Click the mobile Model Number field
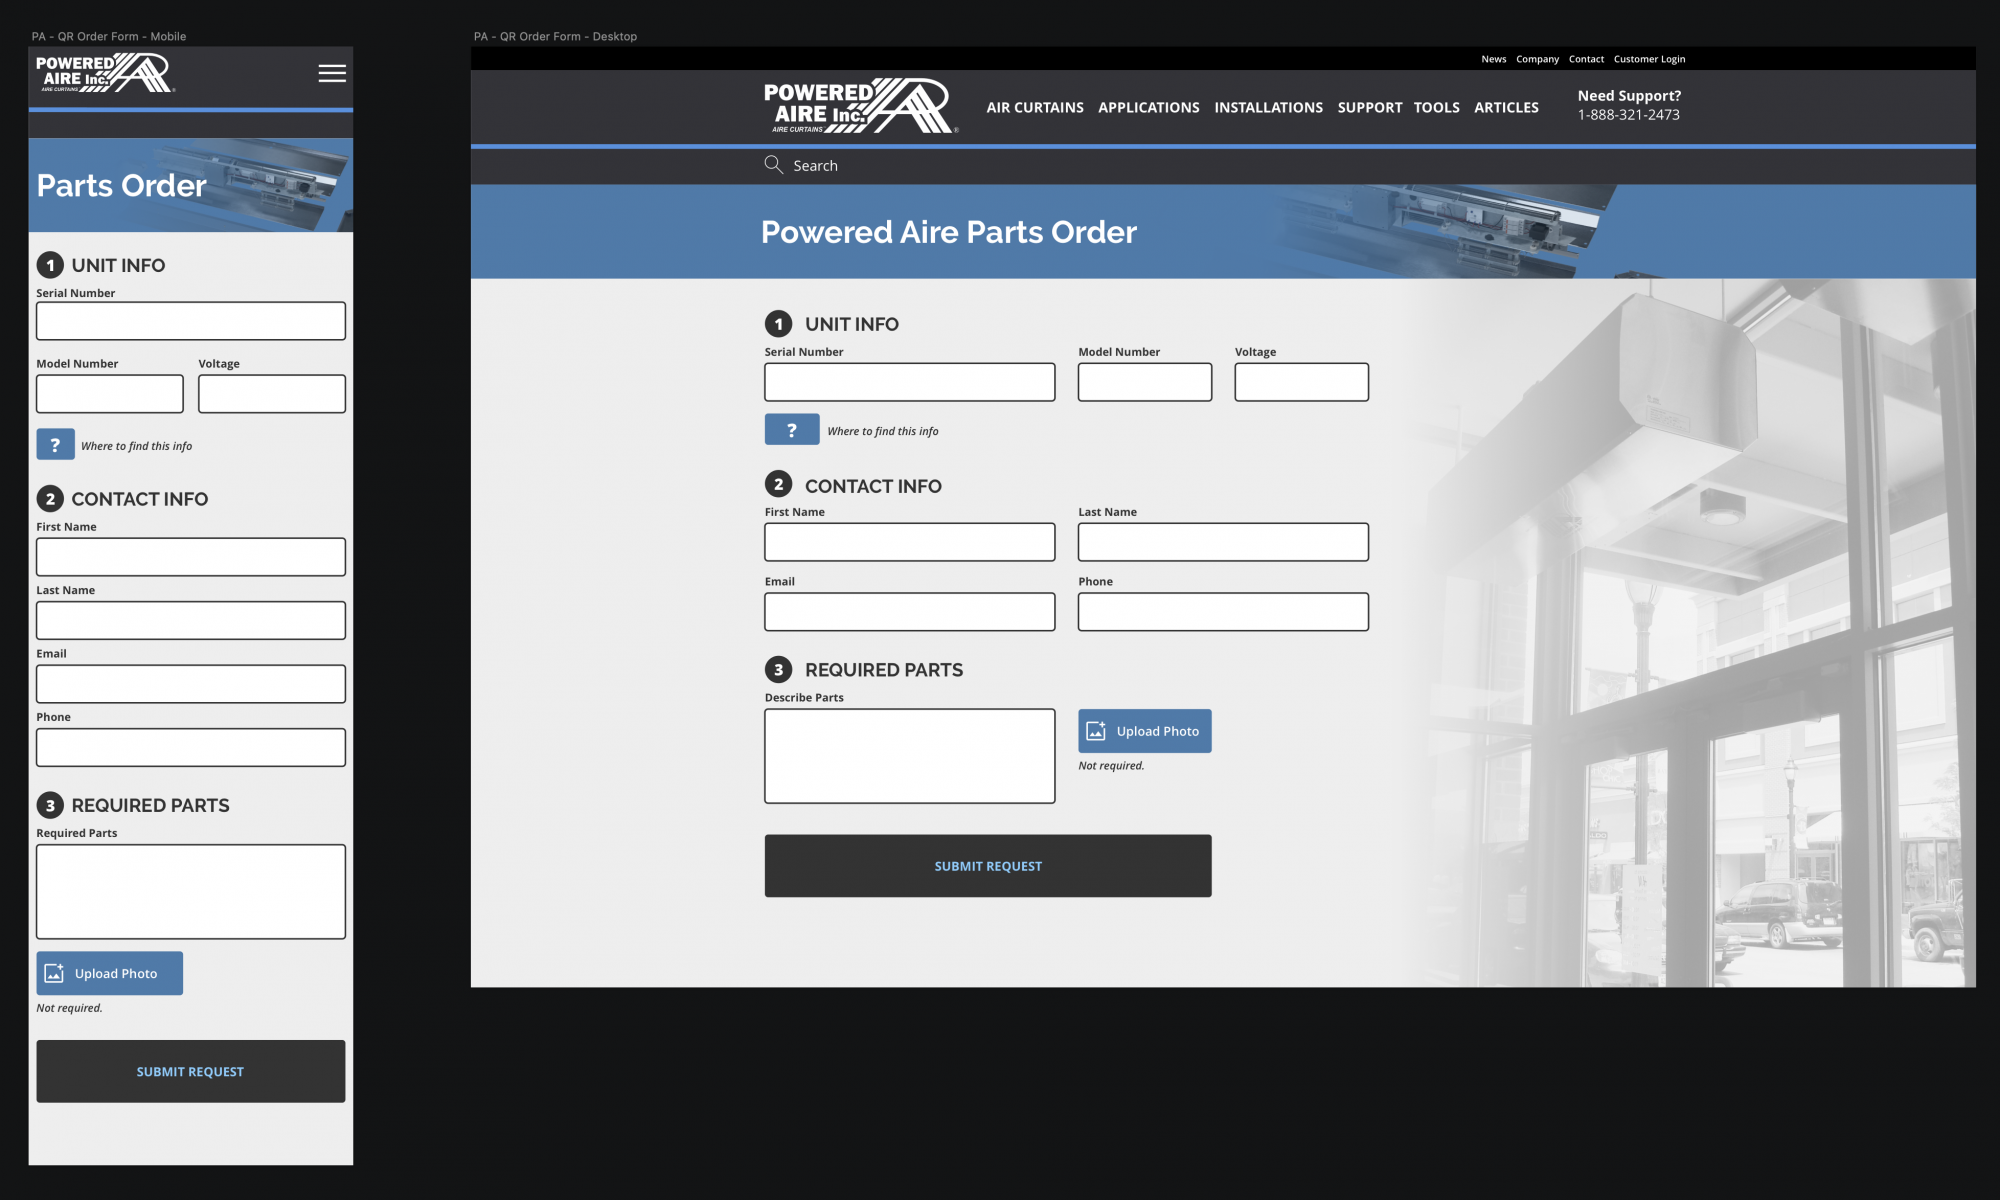Image resolution: width=2000 pixels, height=1200 pixels. pos(110,394)
